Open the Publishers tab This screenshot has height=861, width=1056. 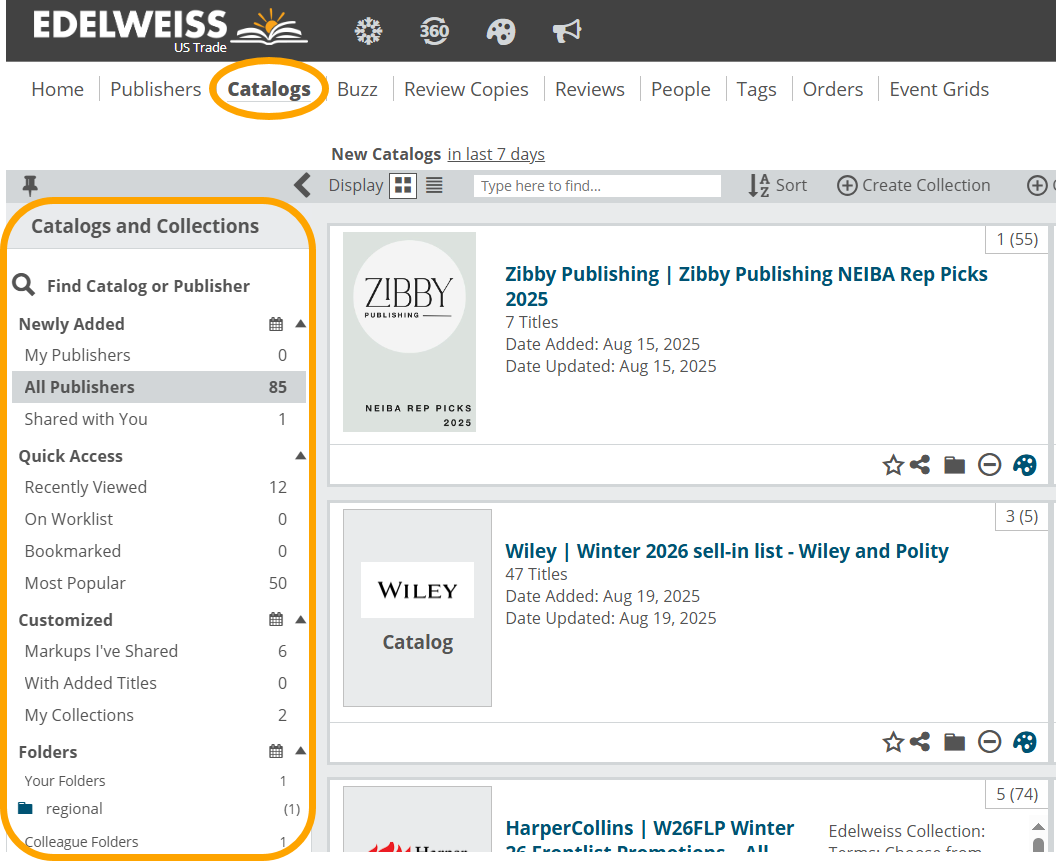tap(156, 89)
